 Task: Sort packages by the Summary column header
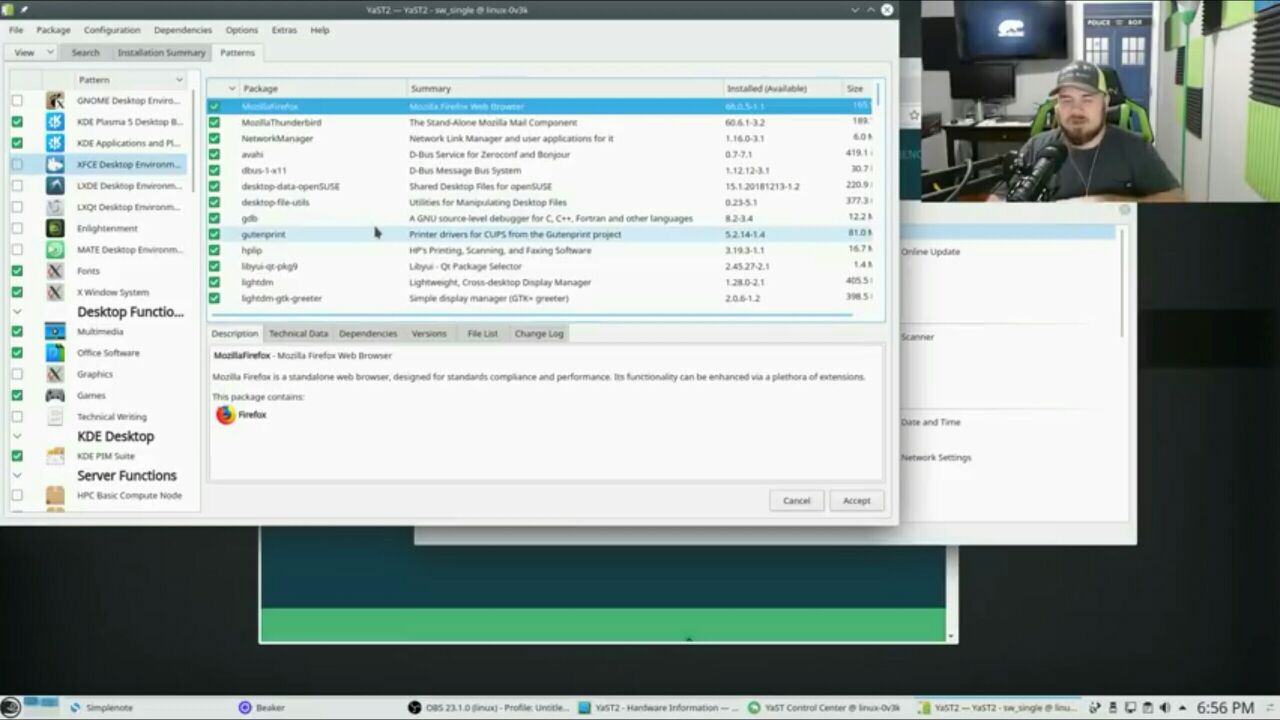565,89
